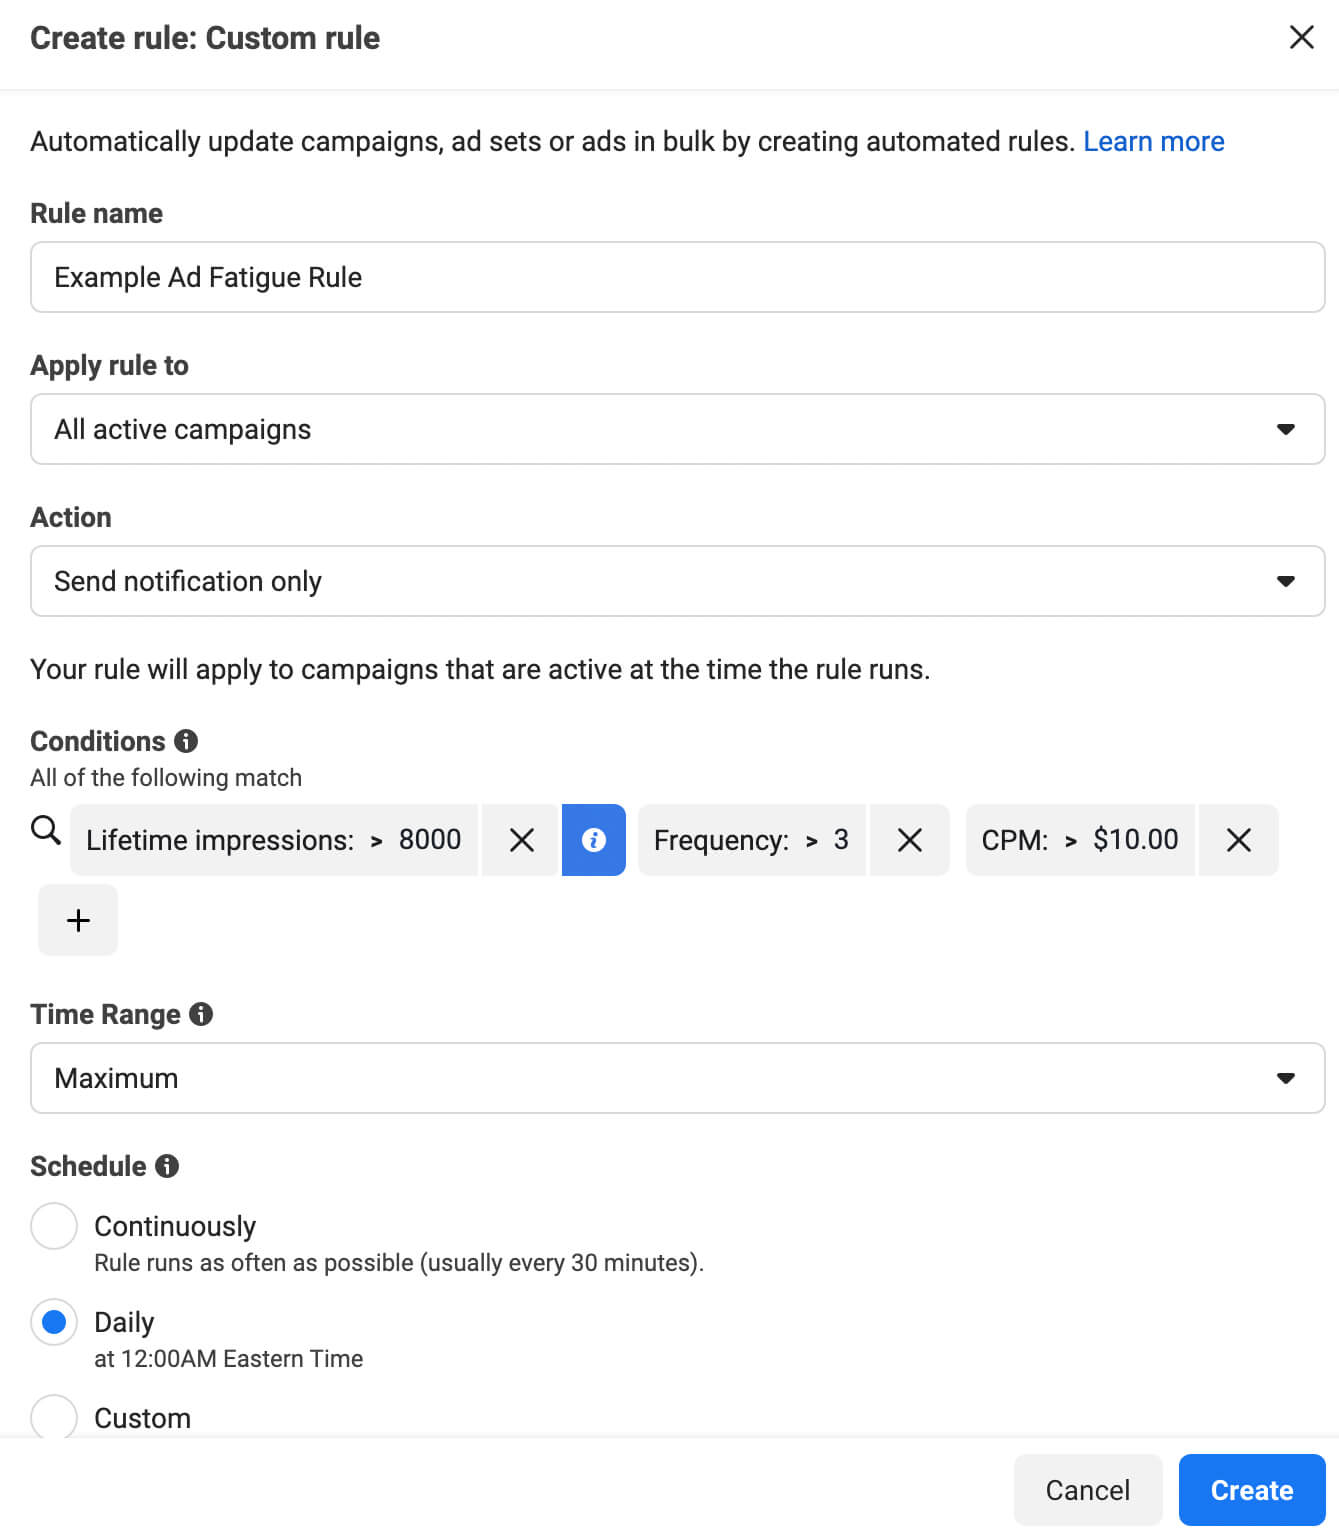The height and width of the screenshot is (1531, 1339).
Task: Open the condition search magnifier
Action: 45,829
